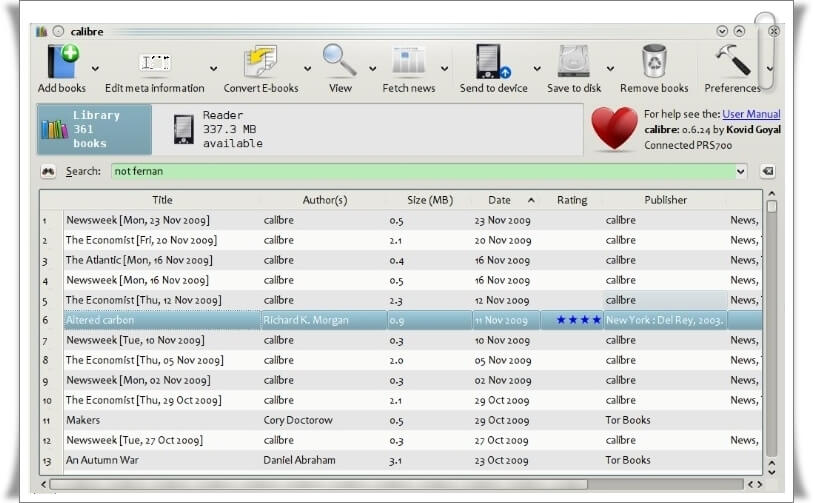Select the Altered carbon title cell
The image size is (813, 503).
(x=162, y=320)
